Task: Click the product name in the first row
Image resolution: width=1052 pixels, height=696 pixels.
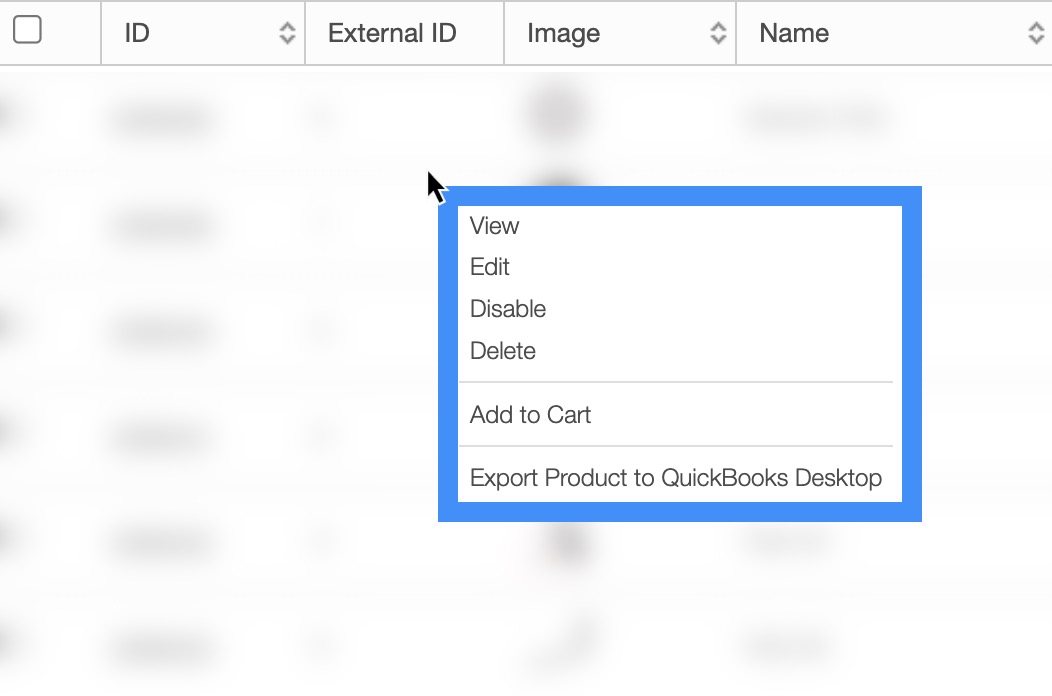Action: click(x=812, y=118)
